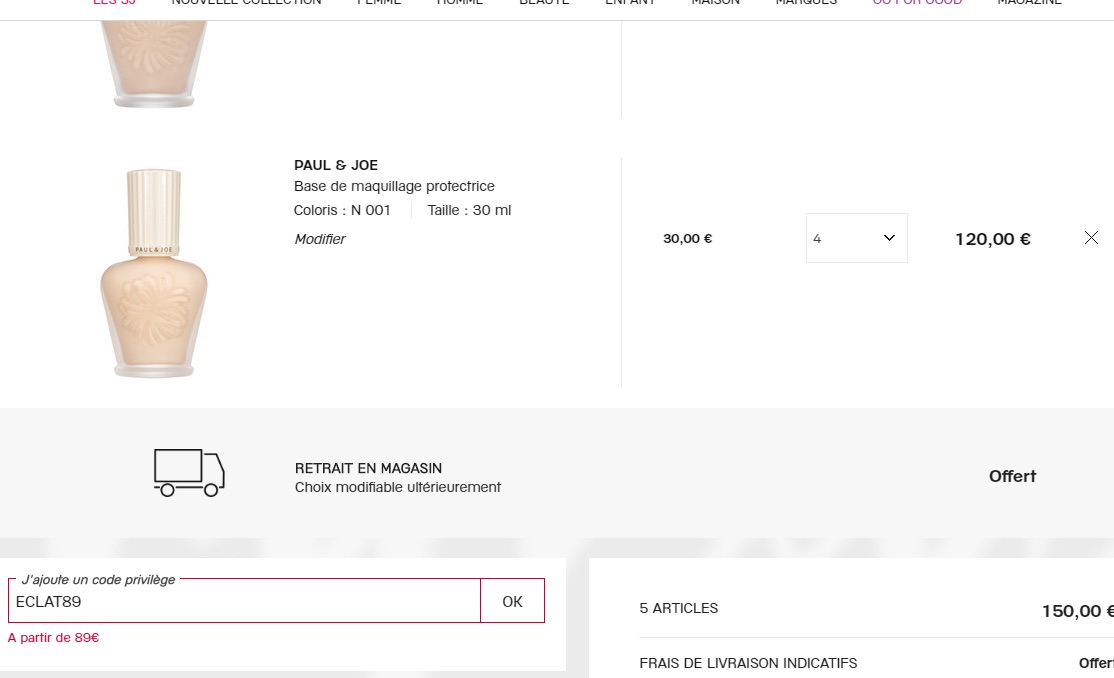Image resolution: width=1114 pixels, height=678 pixels.
Task: Remove Paul & Joe item with X icon
Action: coord(1091,238)
